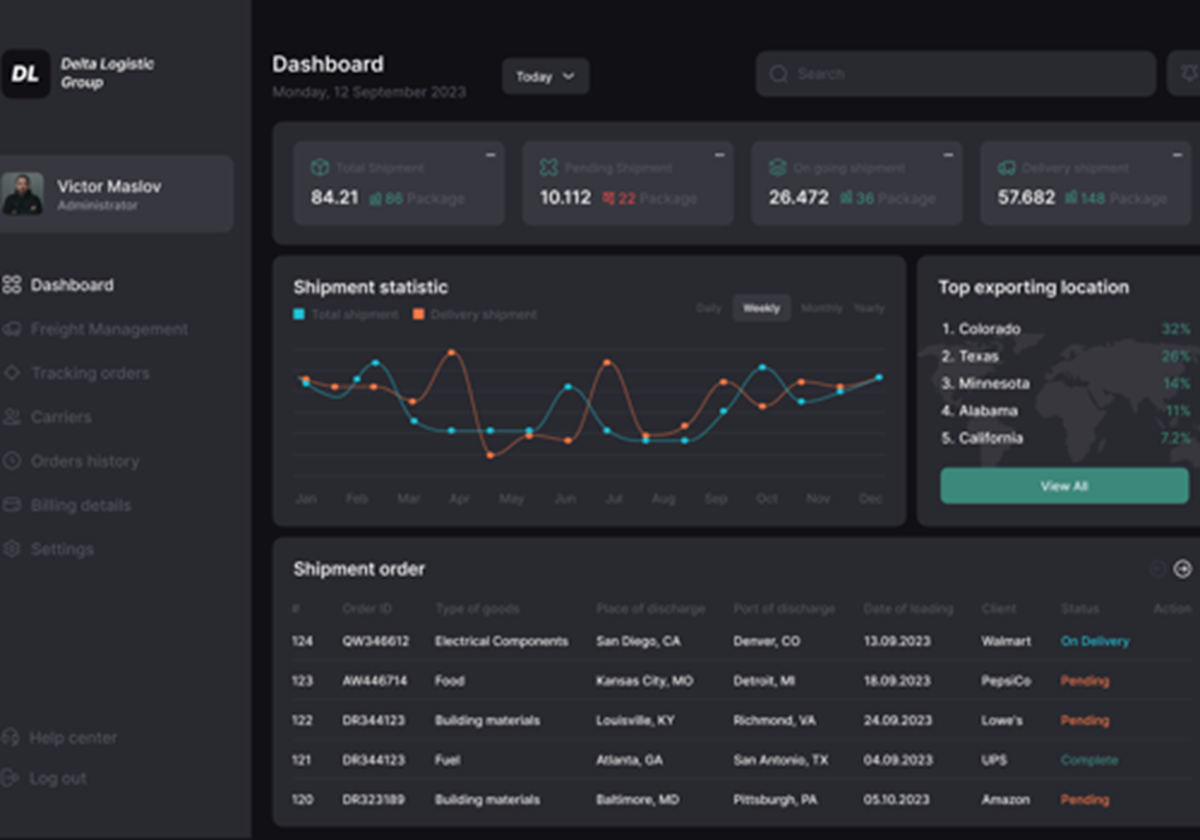This screenshot has height=840, width=1200.
Task: Toggle Delivery shipment legend series
Action: [x=475, y=314]
